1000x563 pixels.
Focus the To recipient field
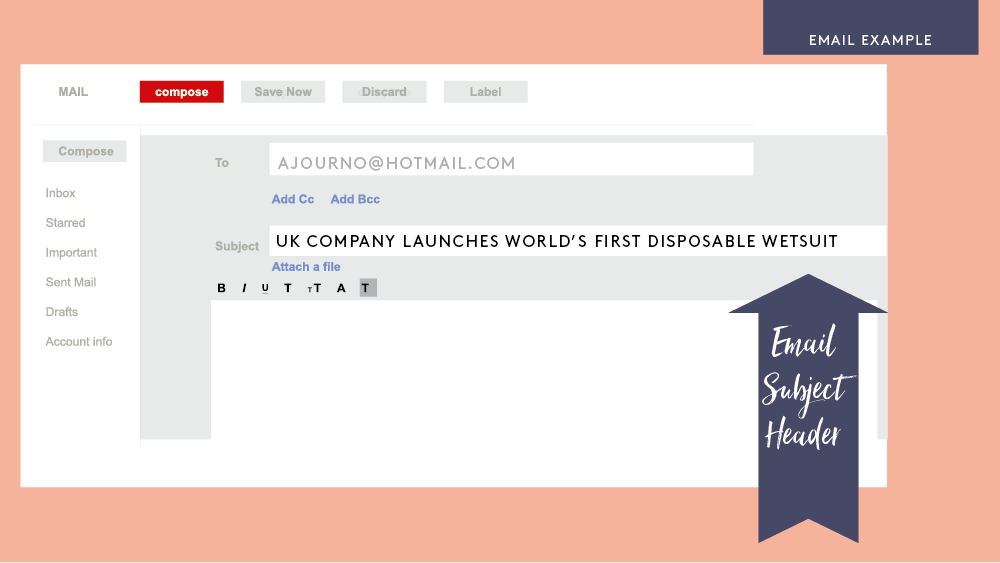511,159
